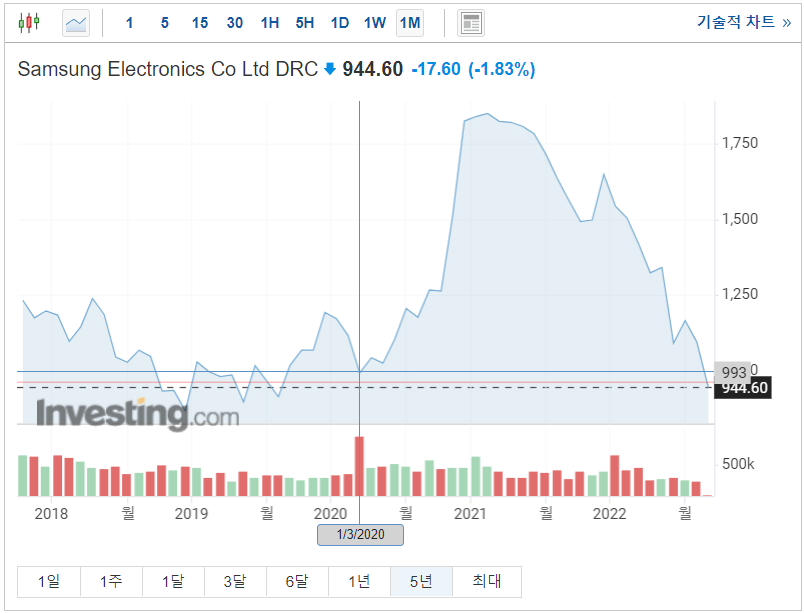Click the 1,750 price axis label
The height and width of the screenshot is (613, 804).
tap(739, 143)
